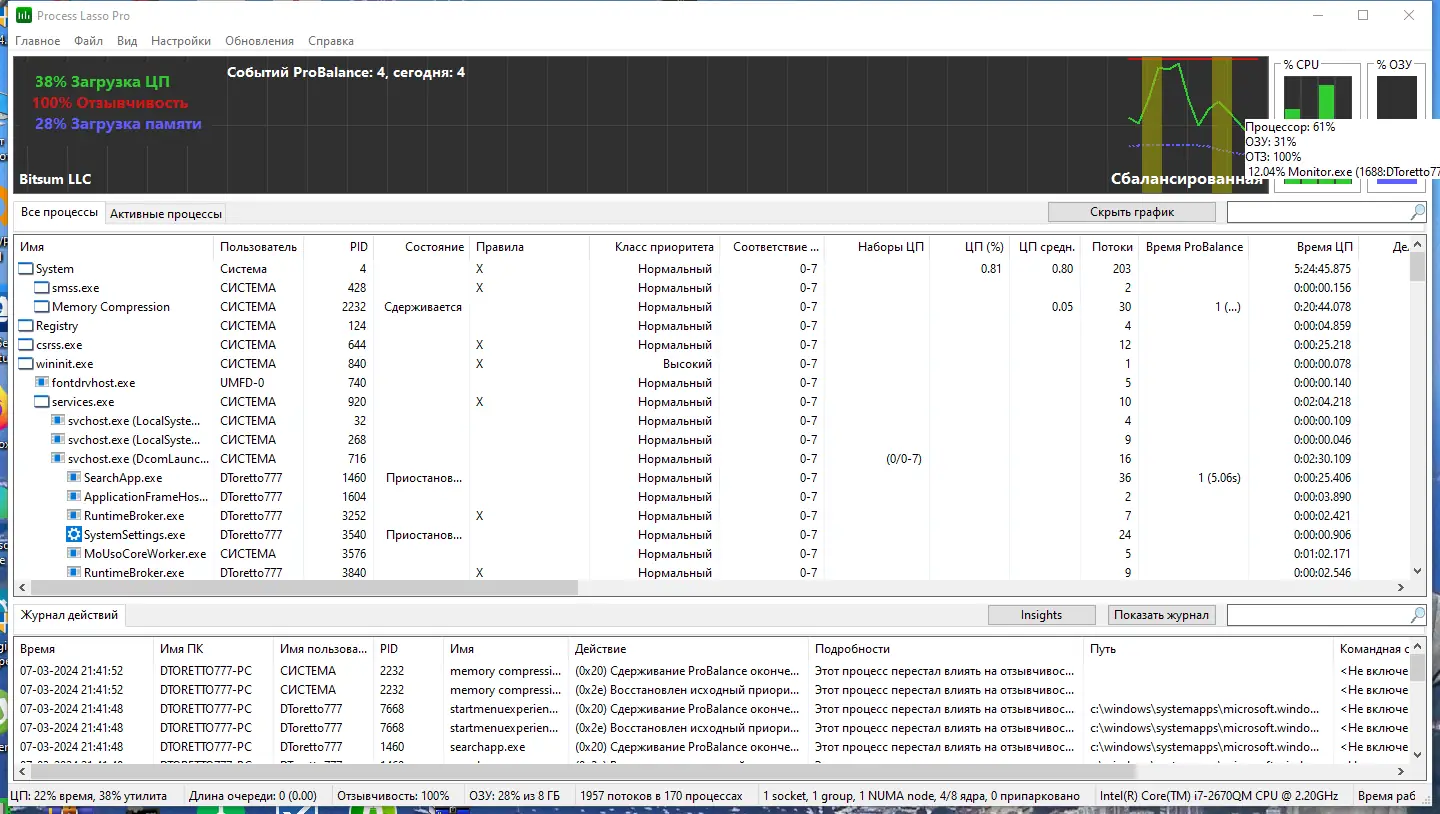
Task: Click the SystemSettings.exe gear icon
Action: (x=74, y=535)
